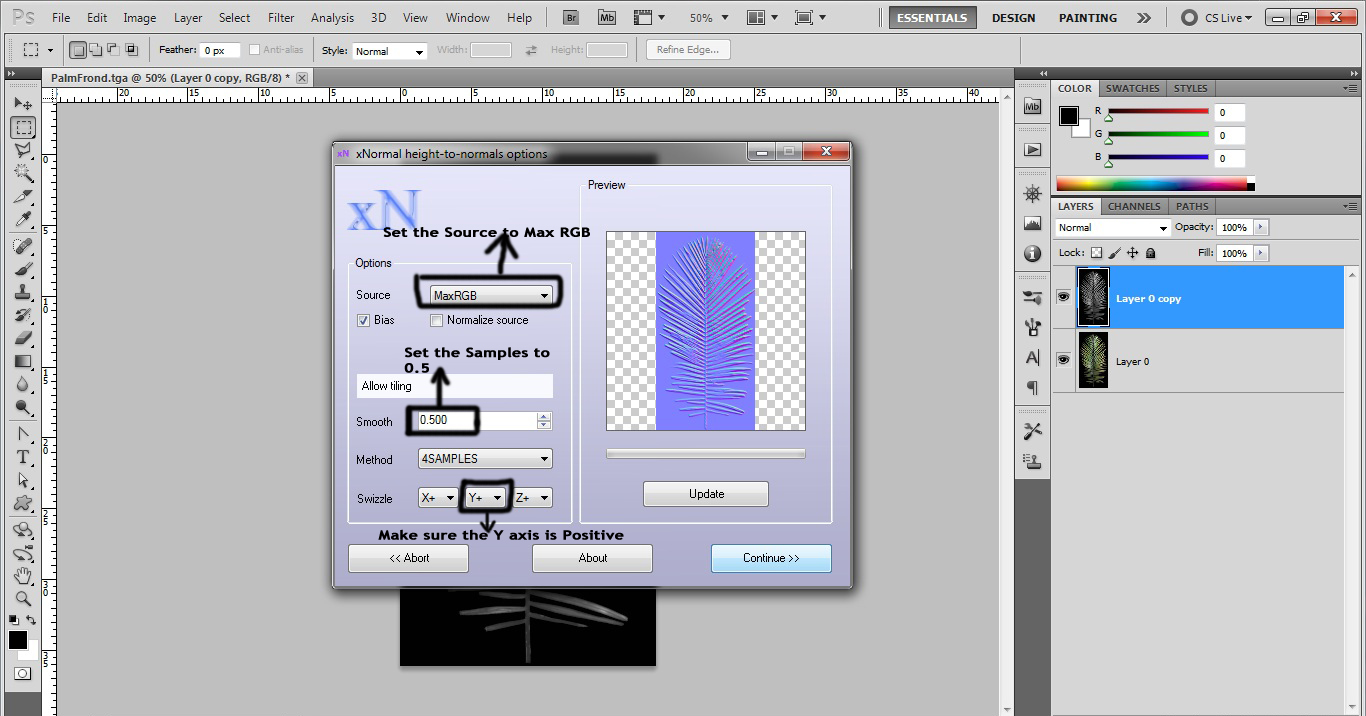Viewport: 1366px width, 716px height.
Task: Toggle lock transparent pixels
Action: coord(1097,254)
